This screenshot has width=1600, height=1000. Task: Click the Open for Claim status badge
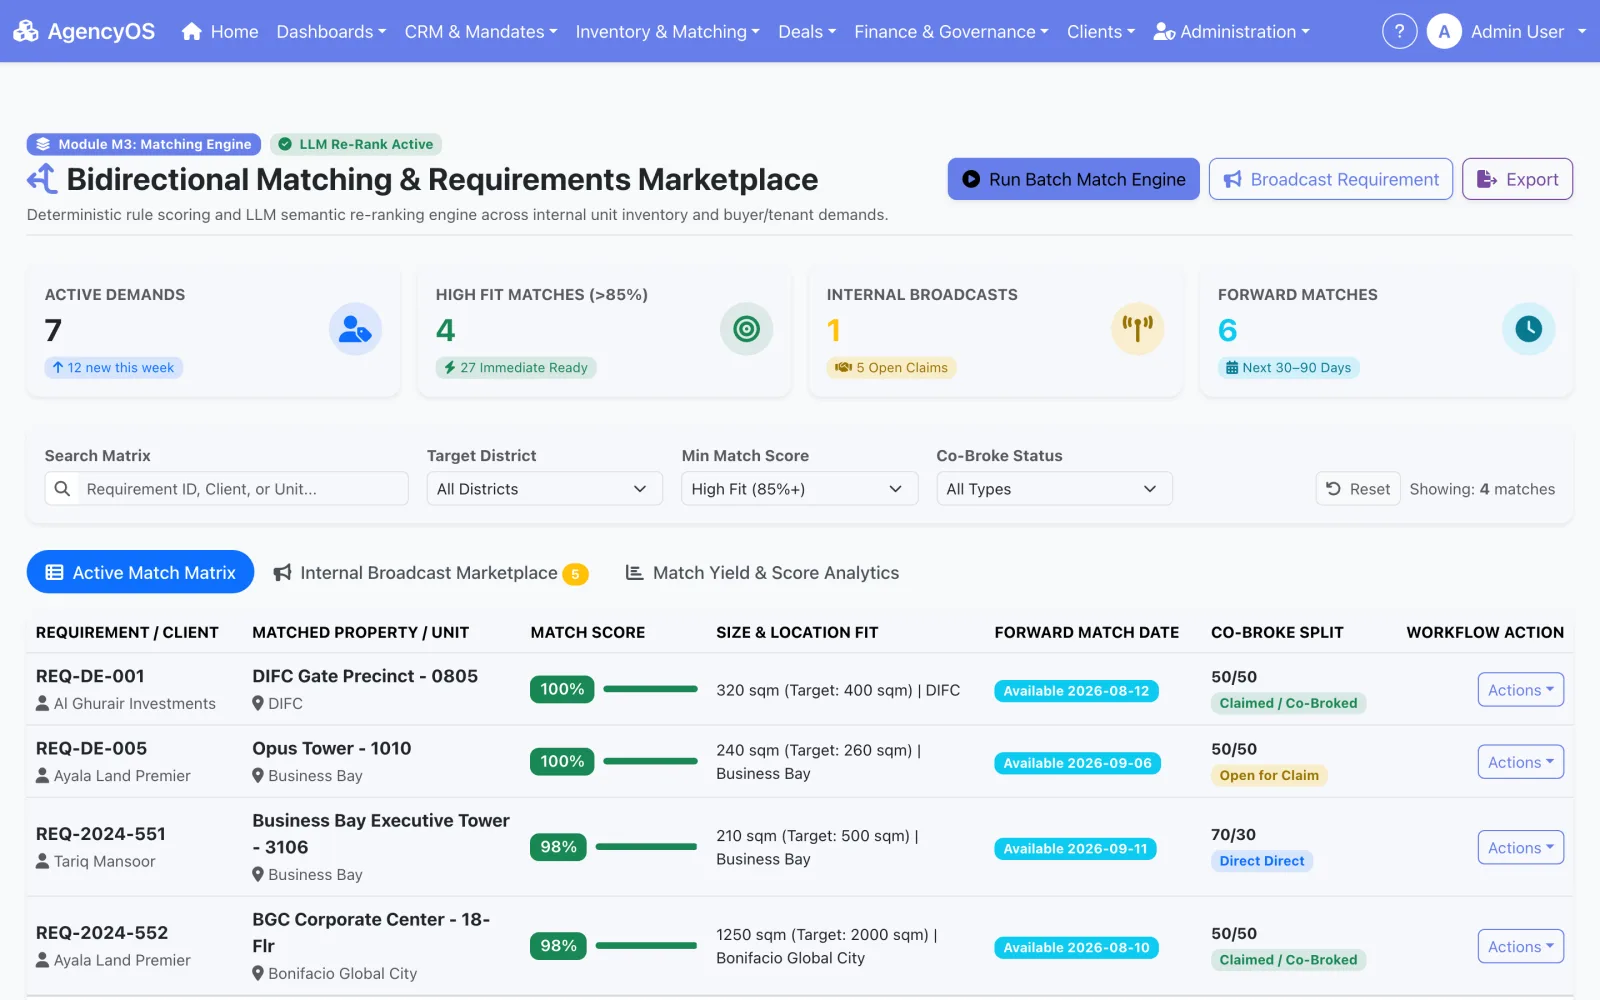pos(1269,775)
